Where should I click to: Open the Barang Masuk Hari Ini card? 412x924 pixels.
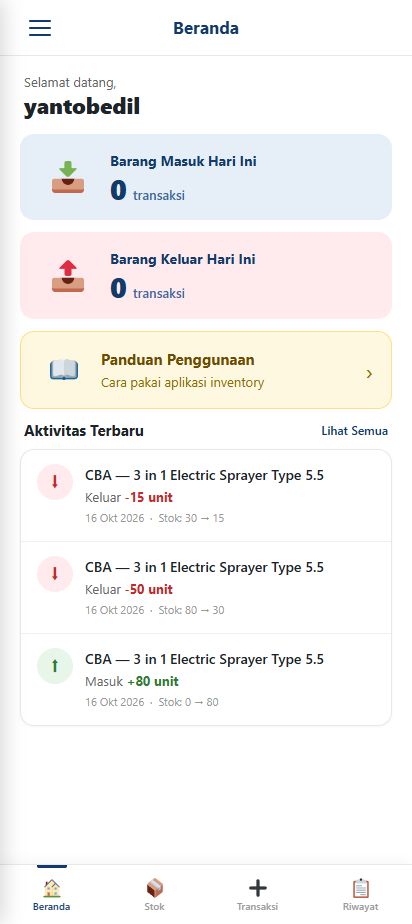click(206, 177)
